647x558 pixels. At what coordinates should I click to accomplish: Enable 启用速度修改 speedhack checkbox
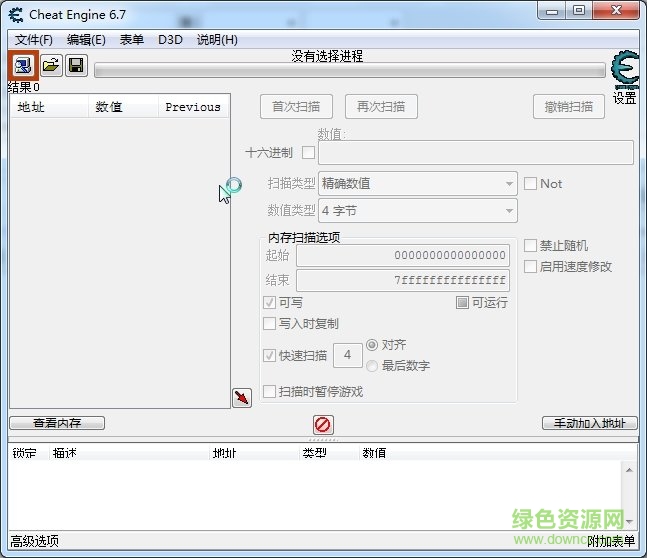[x=530, y=266]
